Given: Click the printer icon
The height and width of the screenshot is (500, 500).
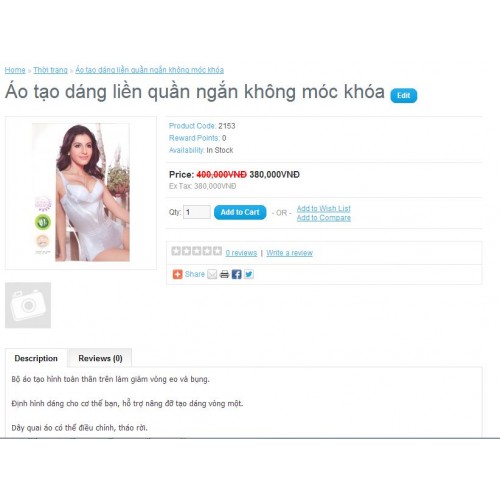Looking at the screenshot, I should 224,274.
